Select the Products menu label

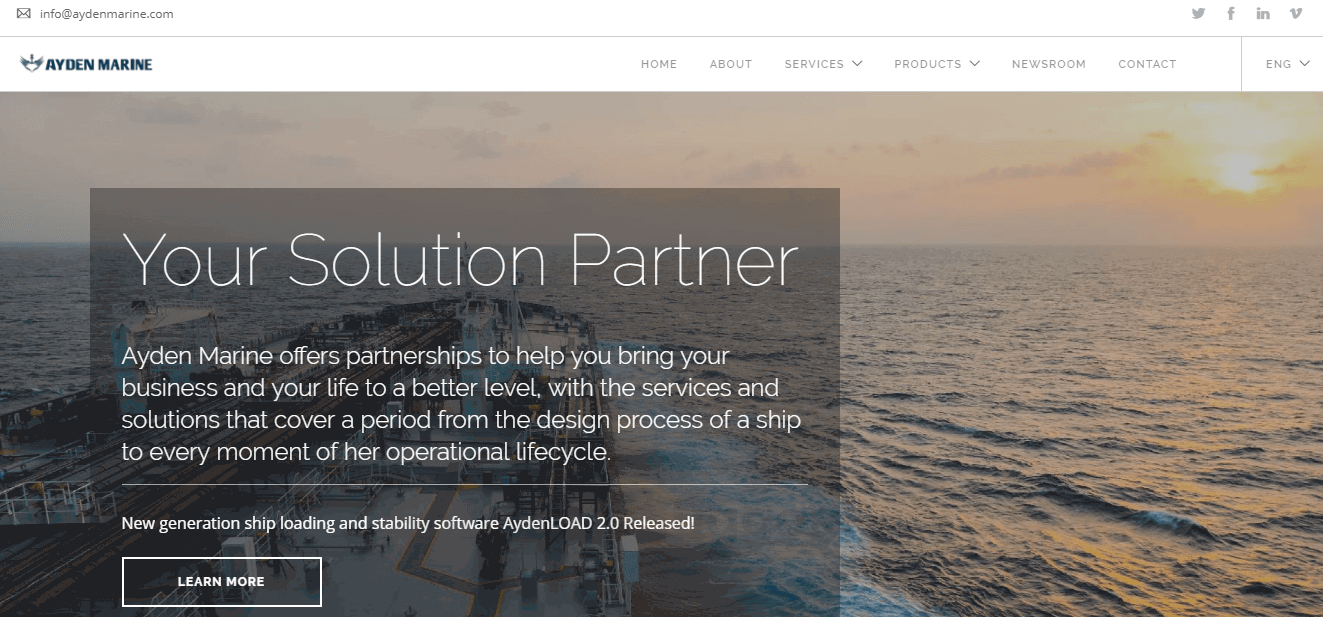tap(927, 64)
